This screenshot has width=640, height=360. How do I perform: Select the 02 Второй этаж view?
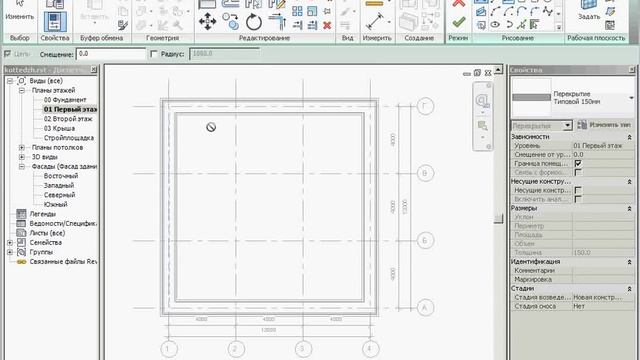point(68,119)
